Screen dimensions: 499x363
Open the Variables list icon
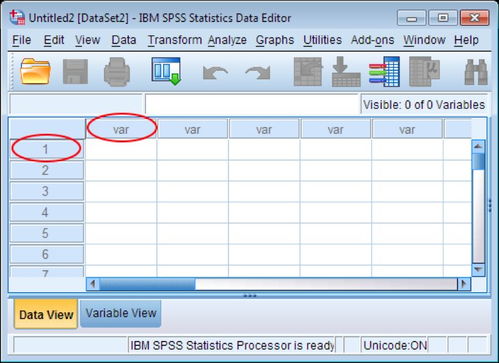384,72
